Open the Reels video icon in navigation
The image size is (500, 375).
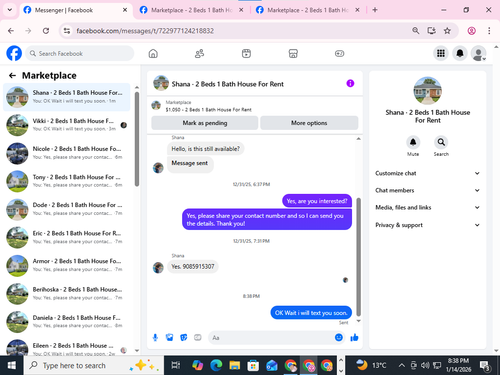tap(246, 53)
